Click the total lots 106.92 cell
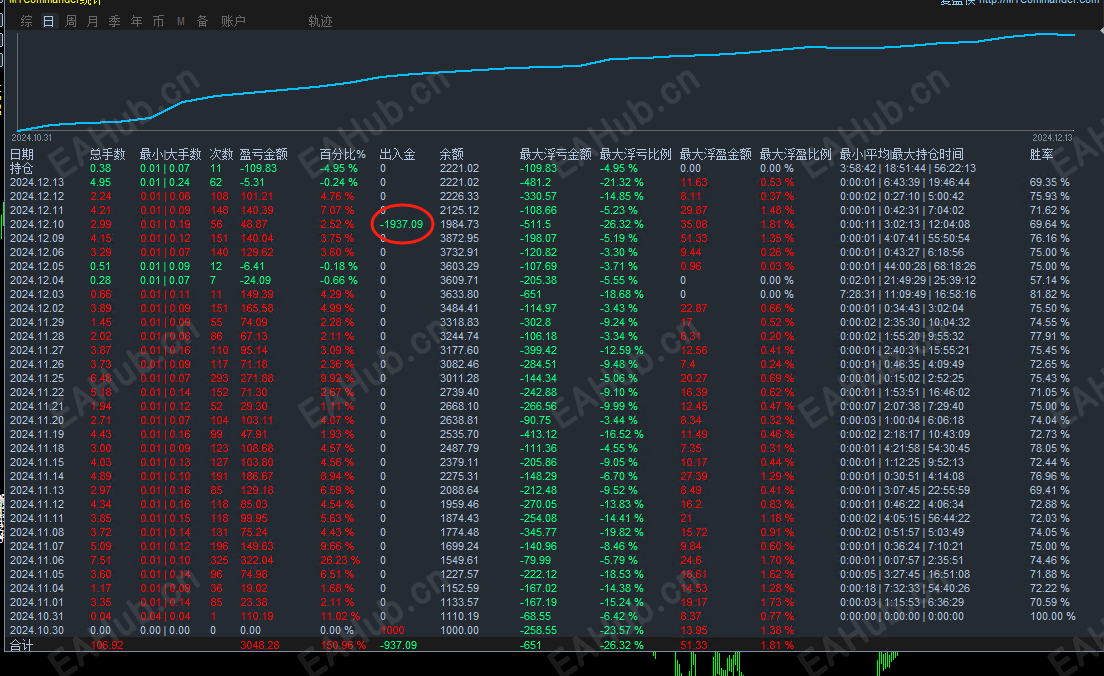 point(106,645)
